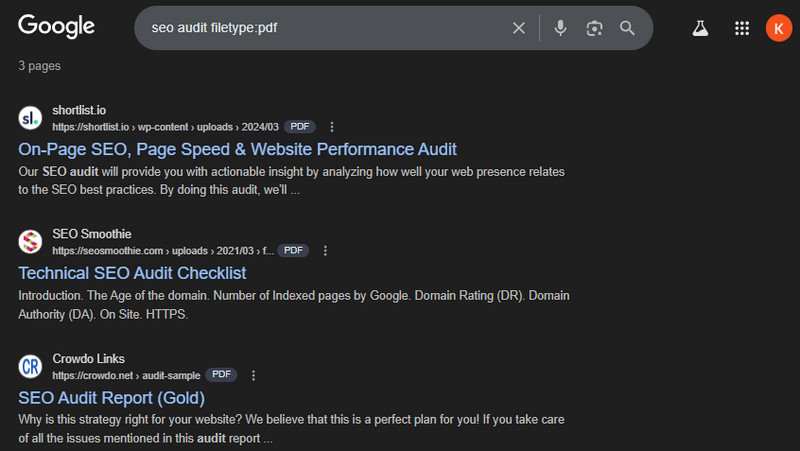Start voice search with microphone
Viewport: 800px width, 451px height.
561,28
